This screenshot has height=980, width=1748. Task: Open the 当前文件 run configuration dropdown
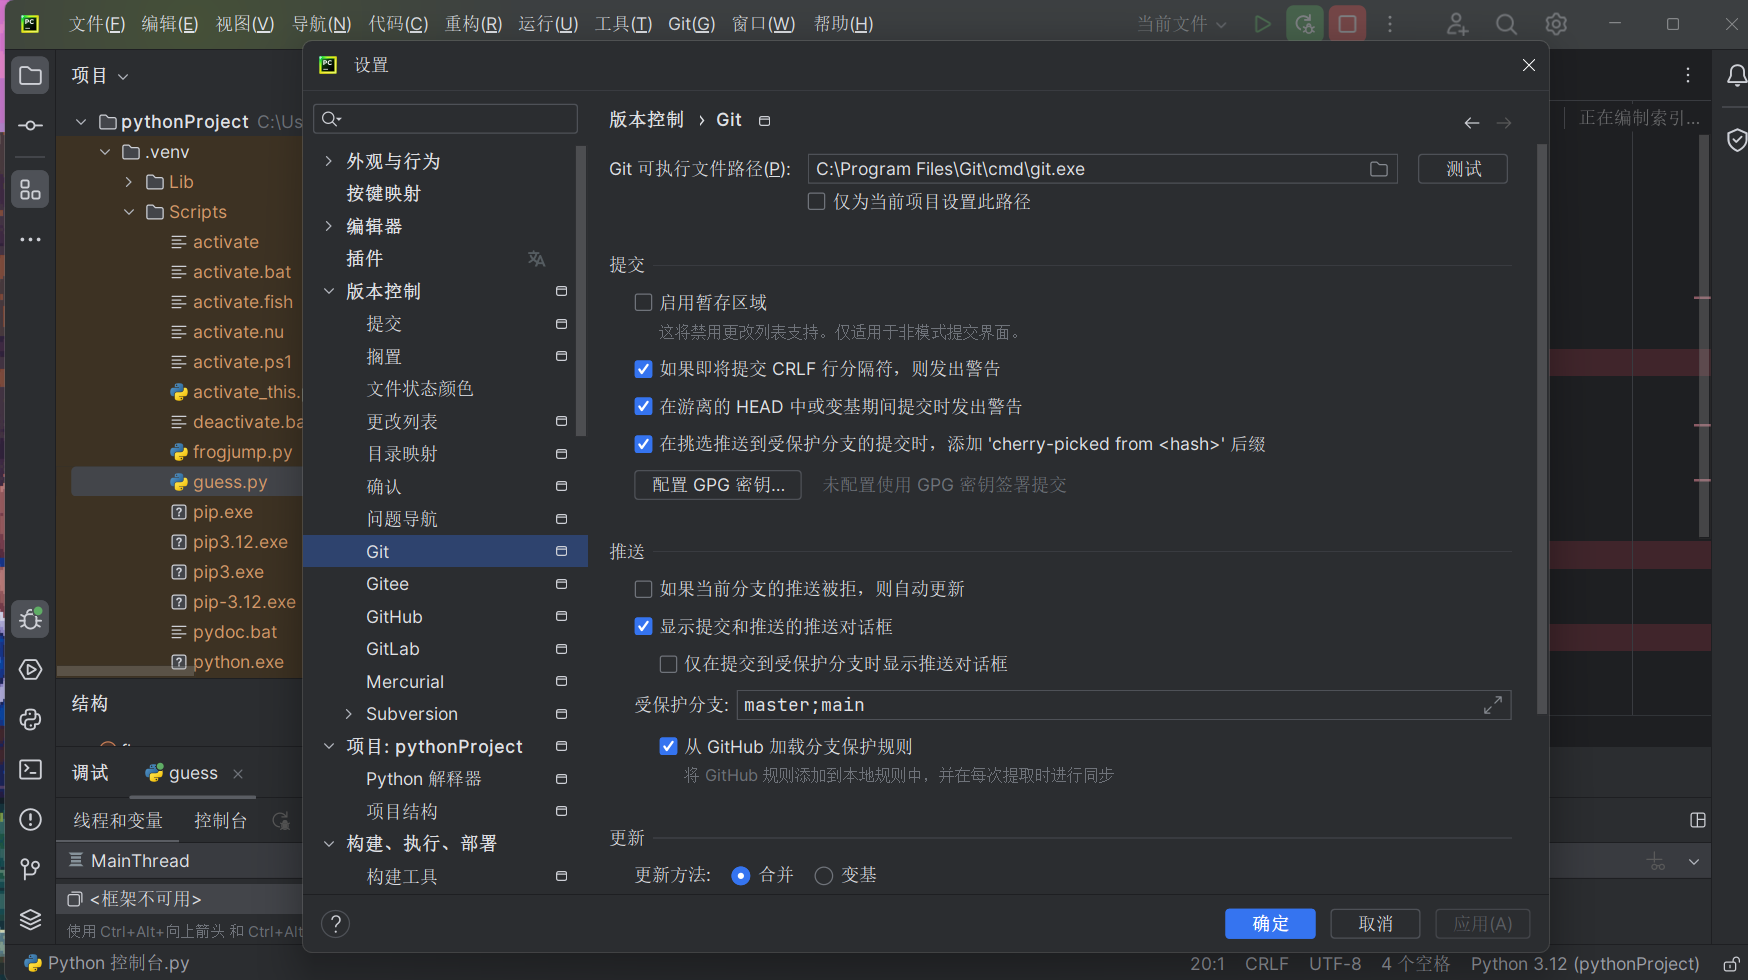pos(1182,24)
